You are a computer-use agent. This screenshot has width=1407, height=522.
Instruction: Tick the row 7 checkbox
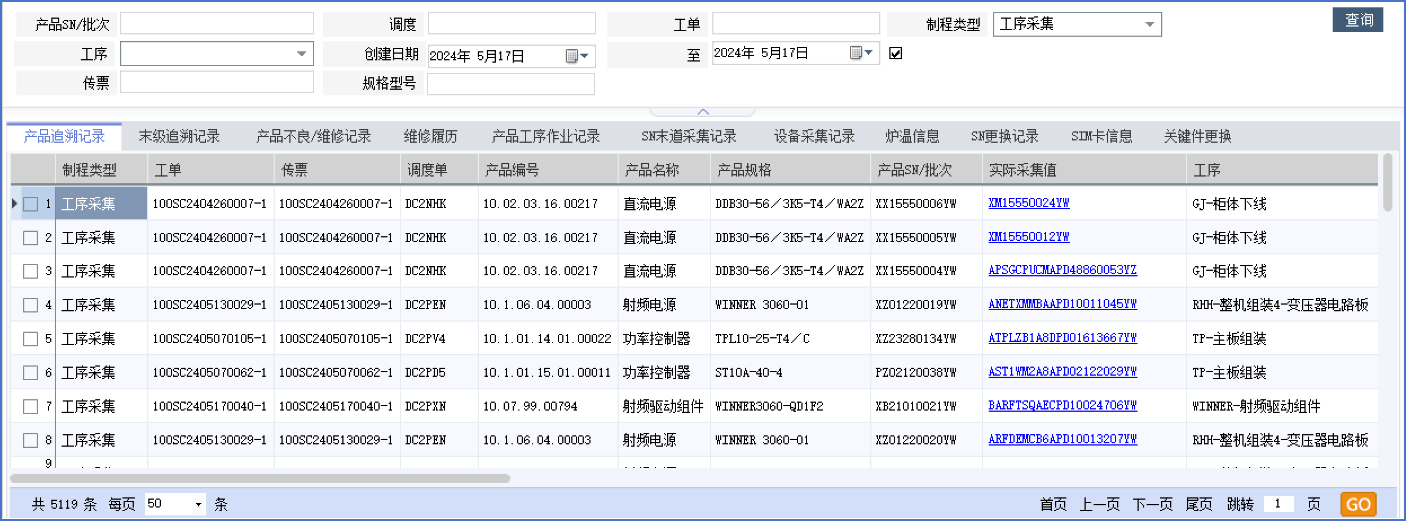[x=30, y=407]
